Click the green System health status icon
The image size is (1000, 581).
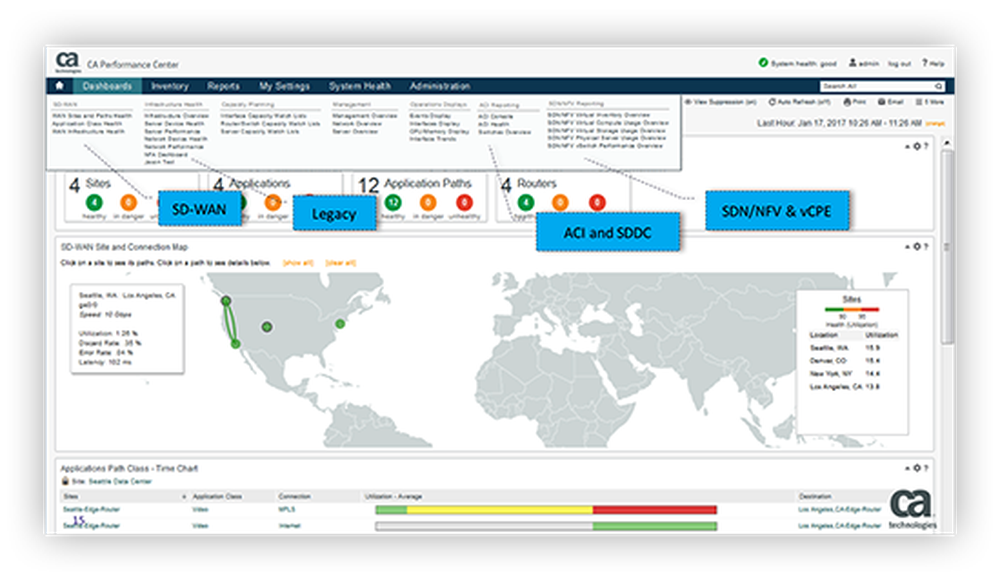point(763,63)
